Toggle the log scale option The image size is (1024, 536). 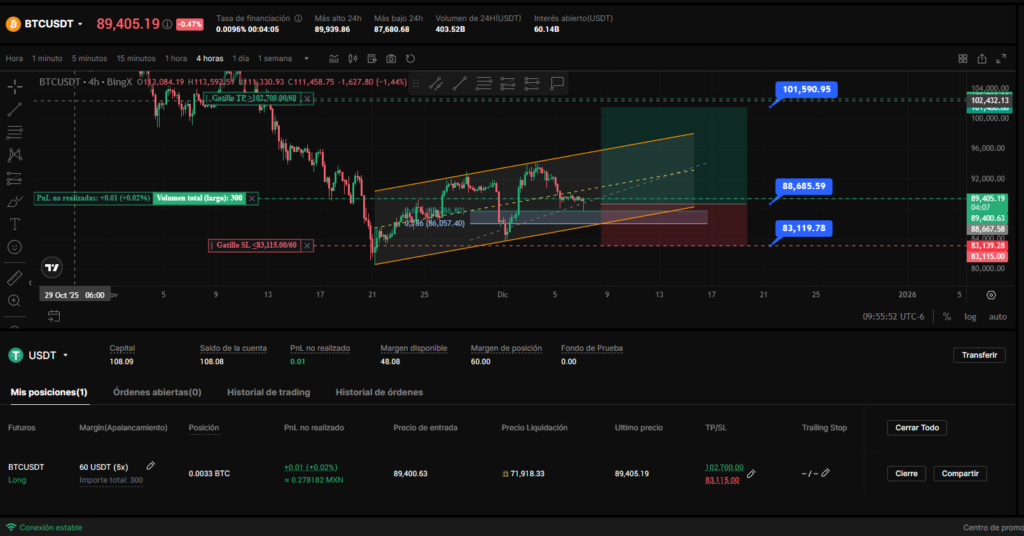click(970, 317)
